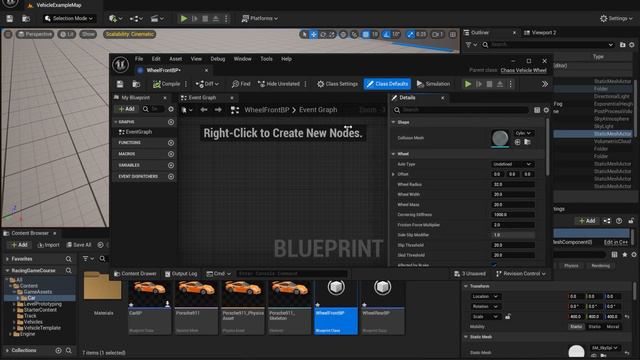Expand Favorites in content browser
This screenshot has height=360, width=640.
pos(7,259)
